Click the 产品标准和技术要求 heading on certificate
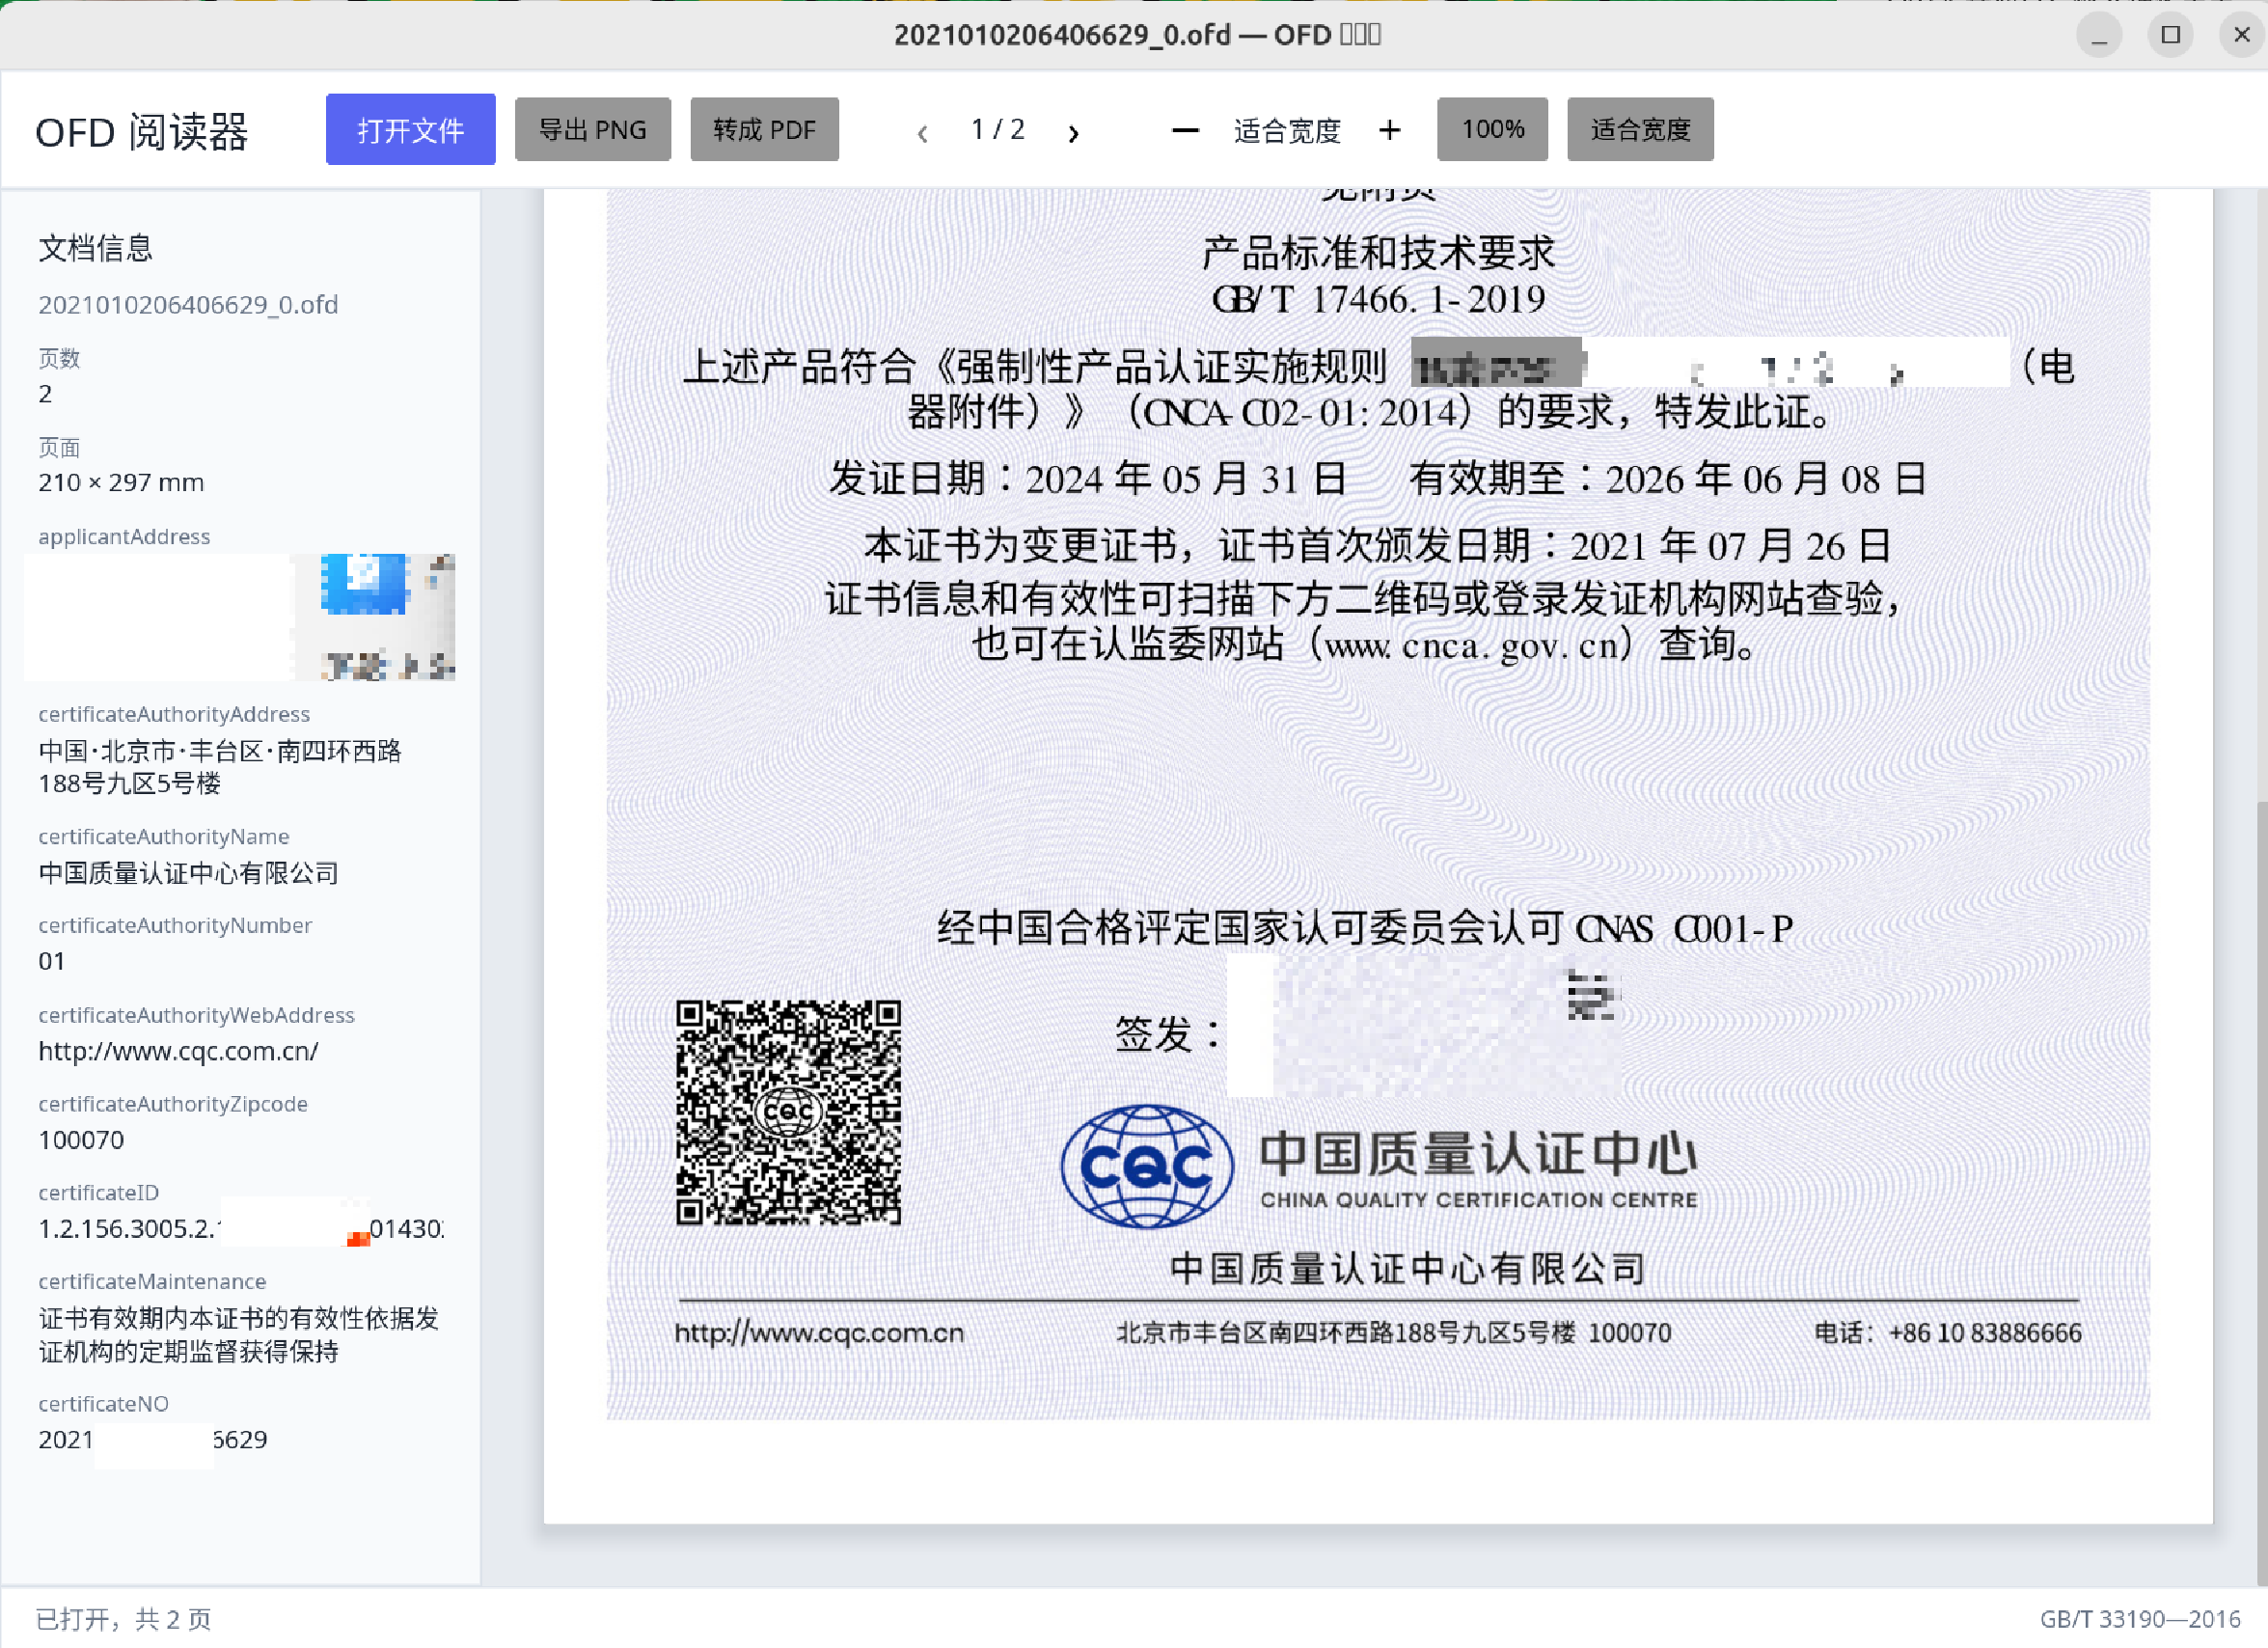The image size is (2268, 1648). (x=1378, y=253)
